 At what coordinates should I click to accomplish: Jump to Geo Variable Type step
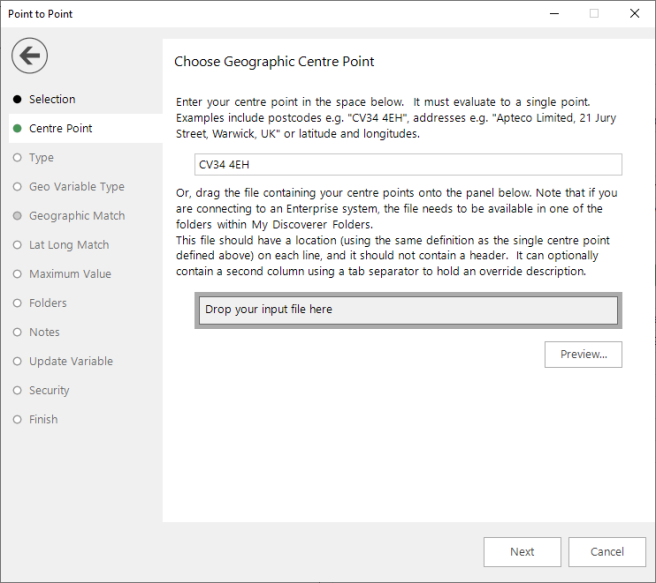coord(77,187)
